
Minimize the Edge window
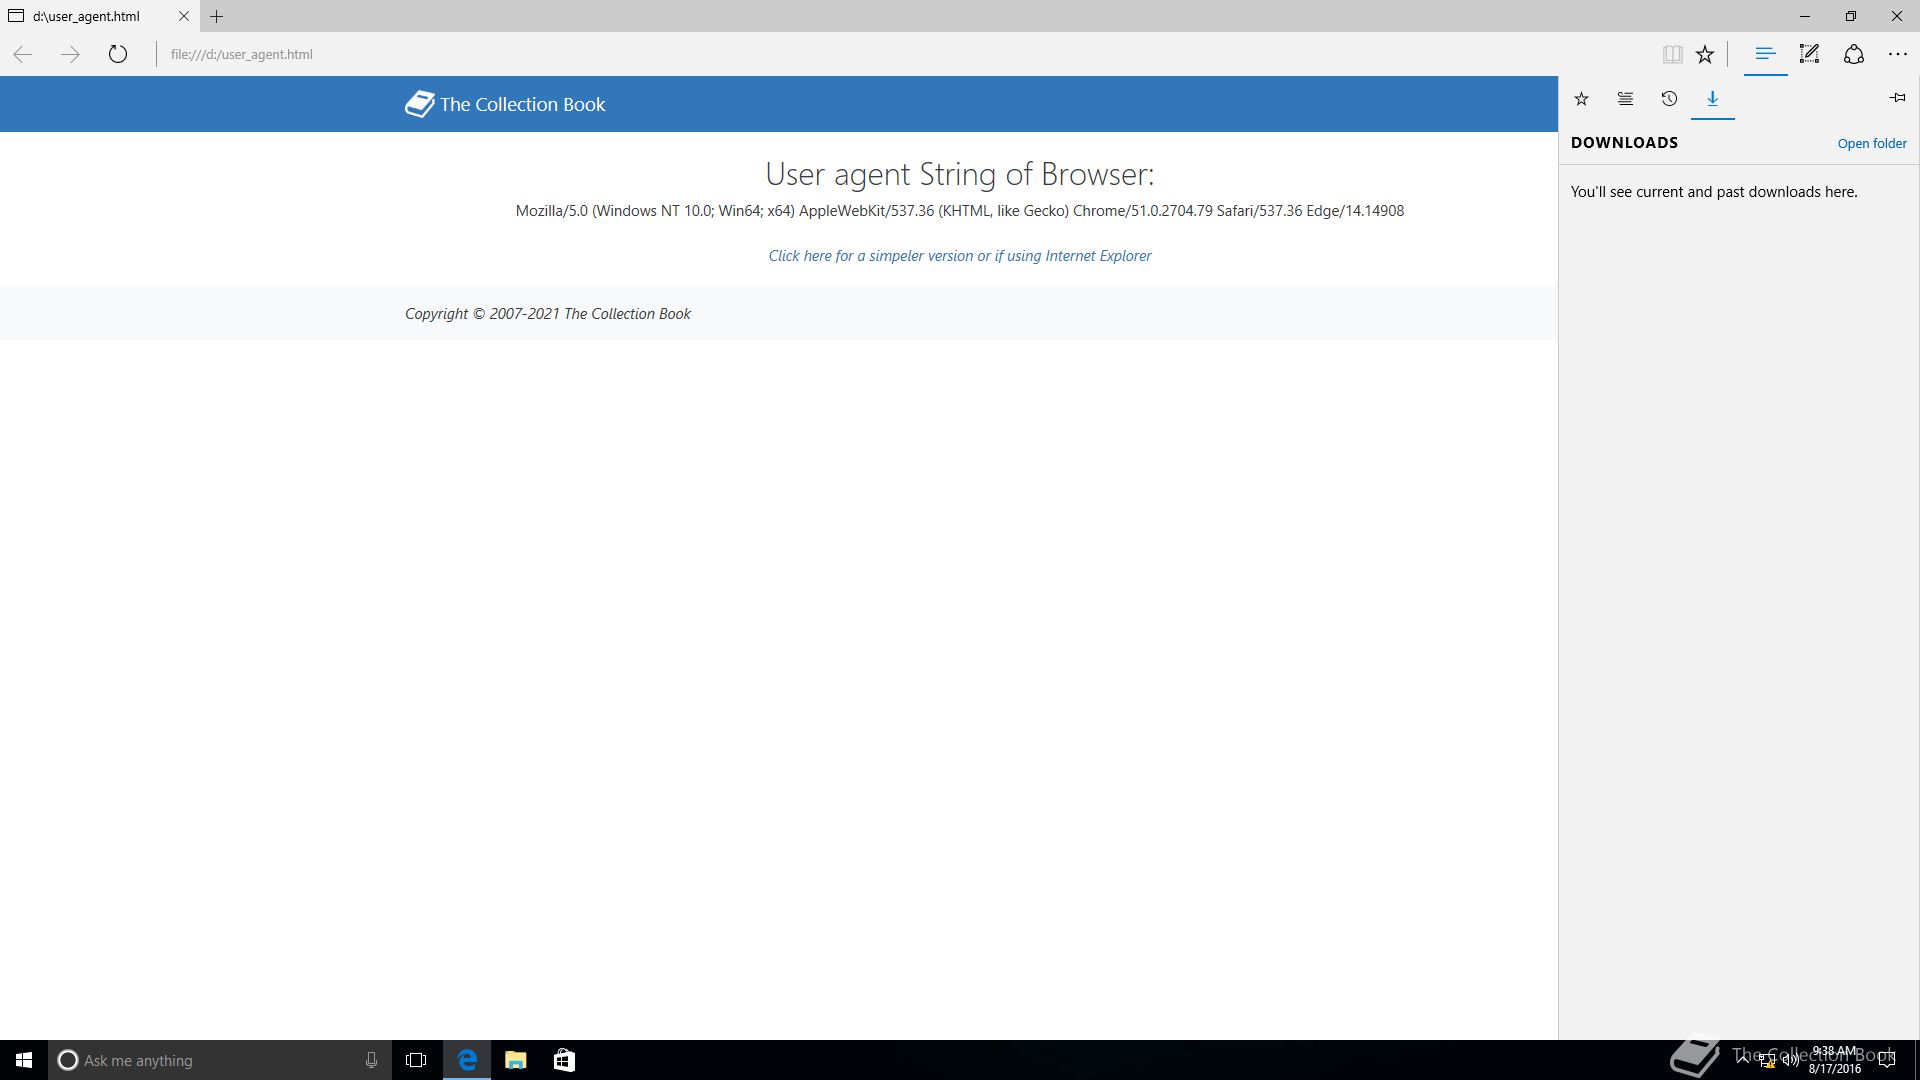click(x=1805, y=16)
